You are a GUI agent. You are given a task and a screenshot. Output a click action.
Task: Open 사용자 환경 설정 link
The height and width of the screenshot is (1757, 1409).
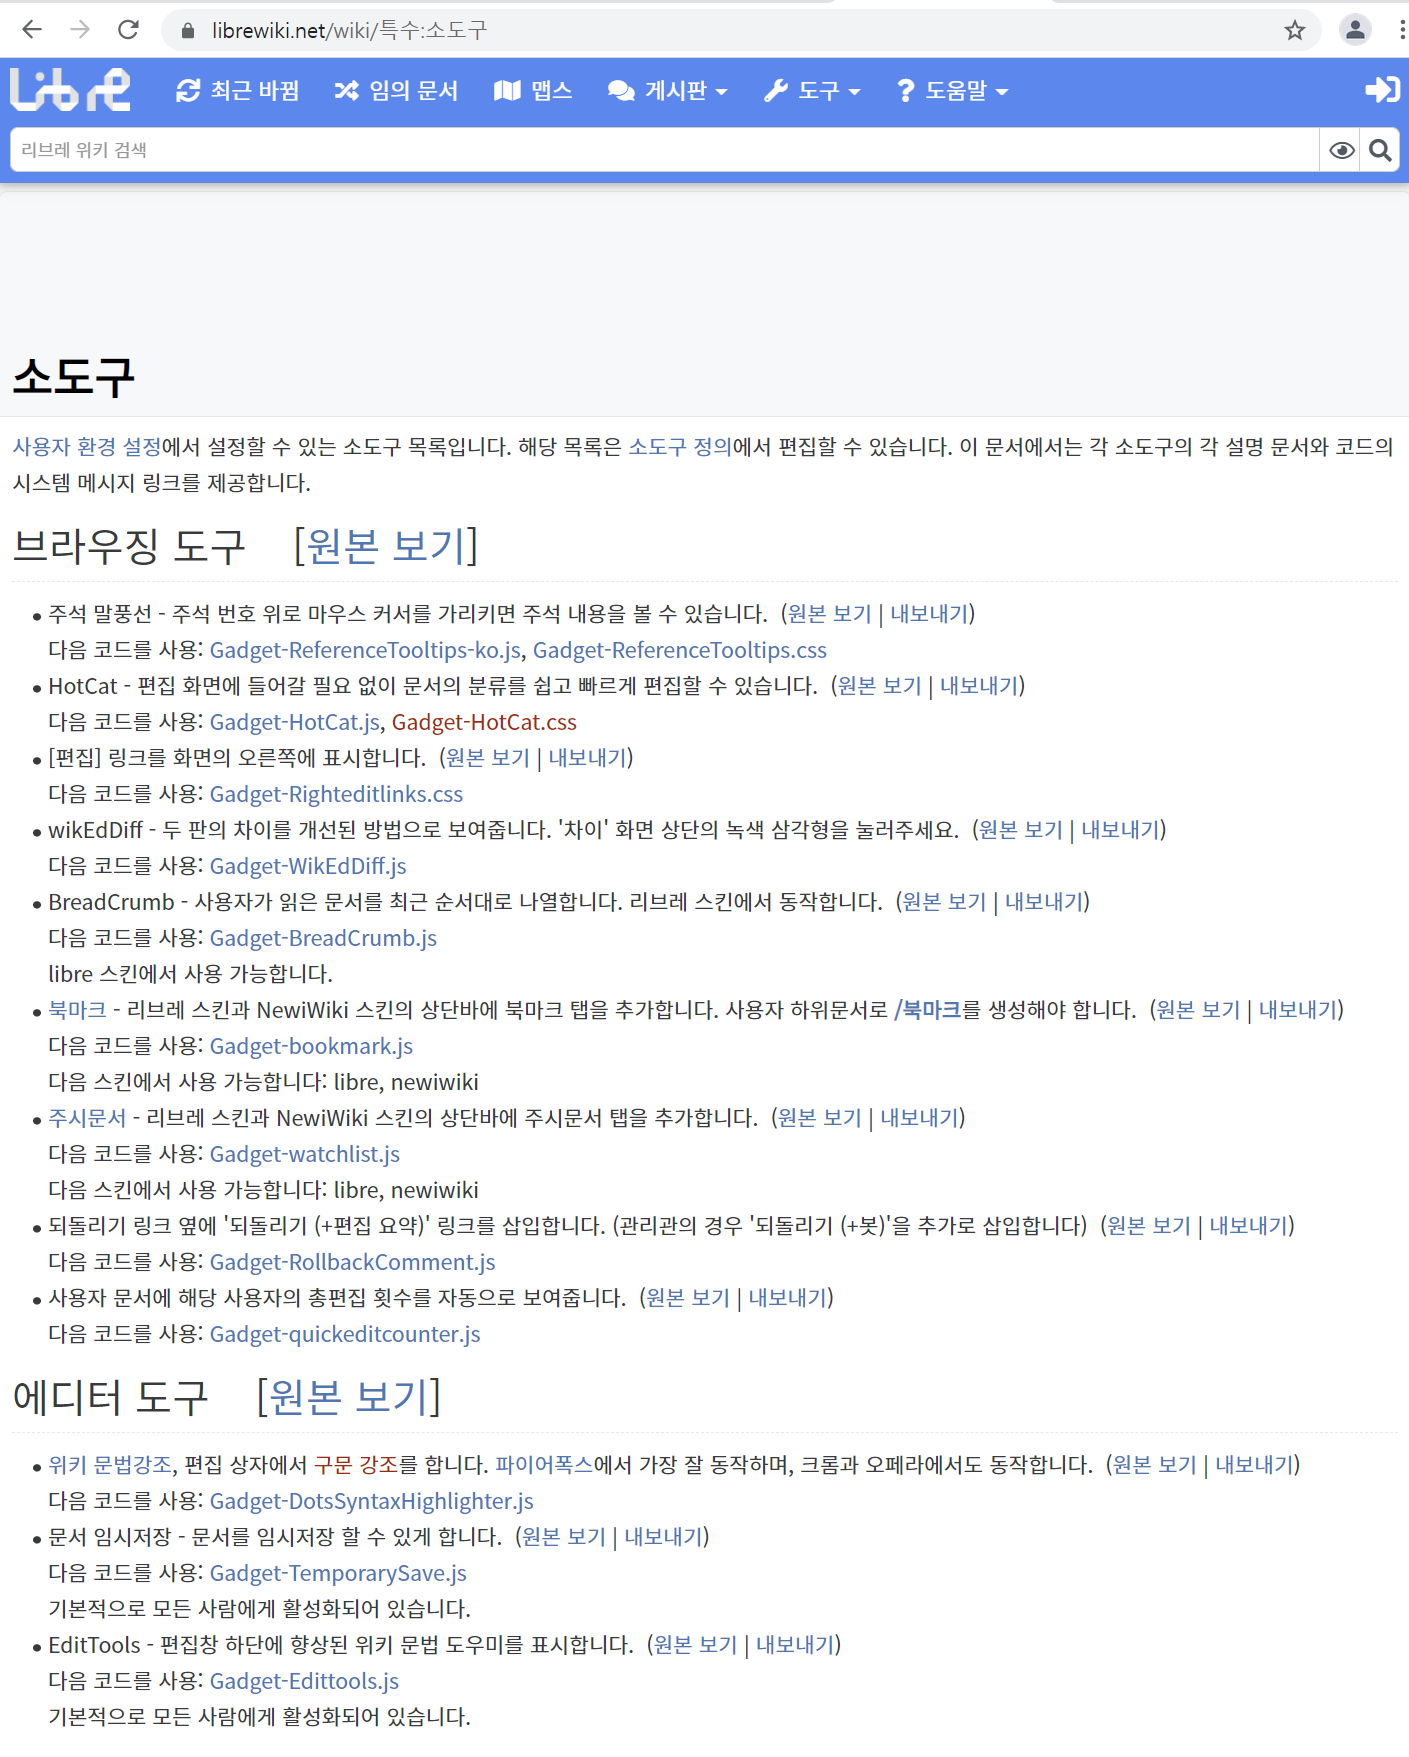(87, 447)
